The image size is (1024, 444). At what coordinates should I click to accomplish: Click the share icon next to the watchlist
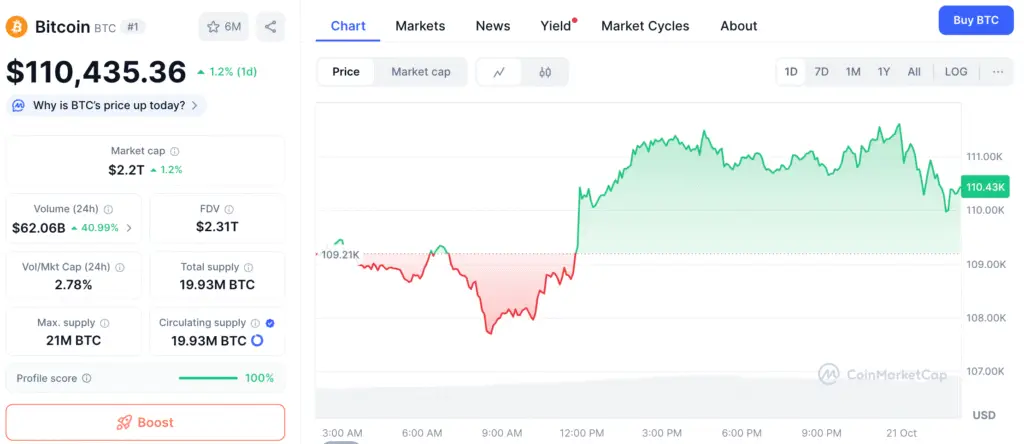271,27
